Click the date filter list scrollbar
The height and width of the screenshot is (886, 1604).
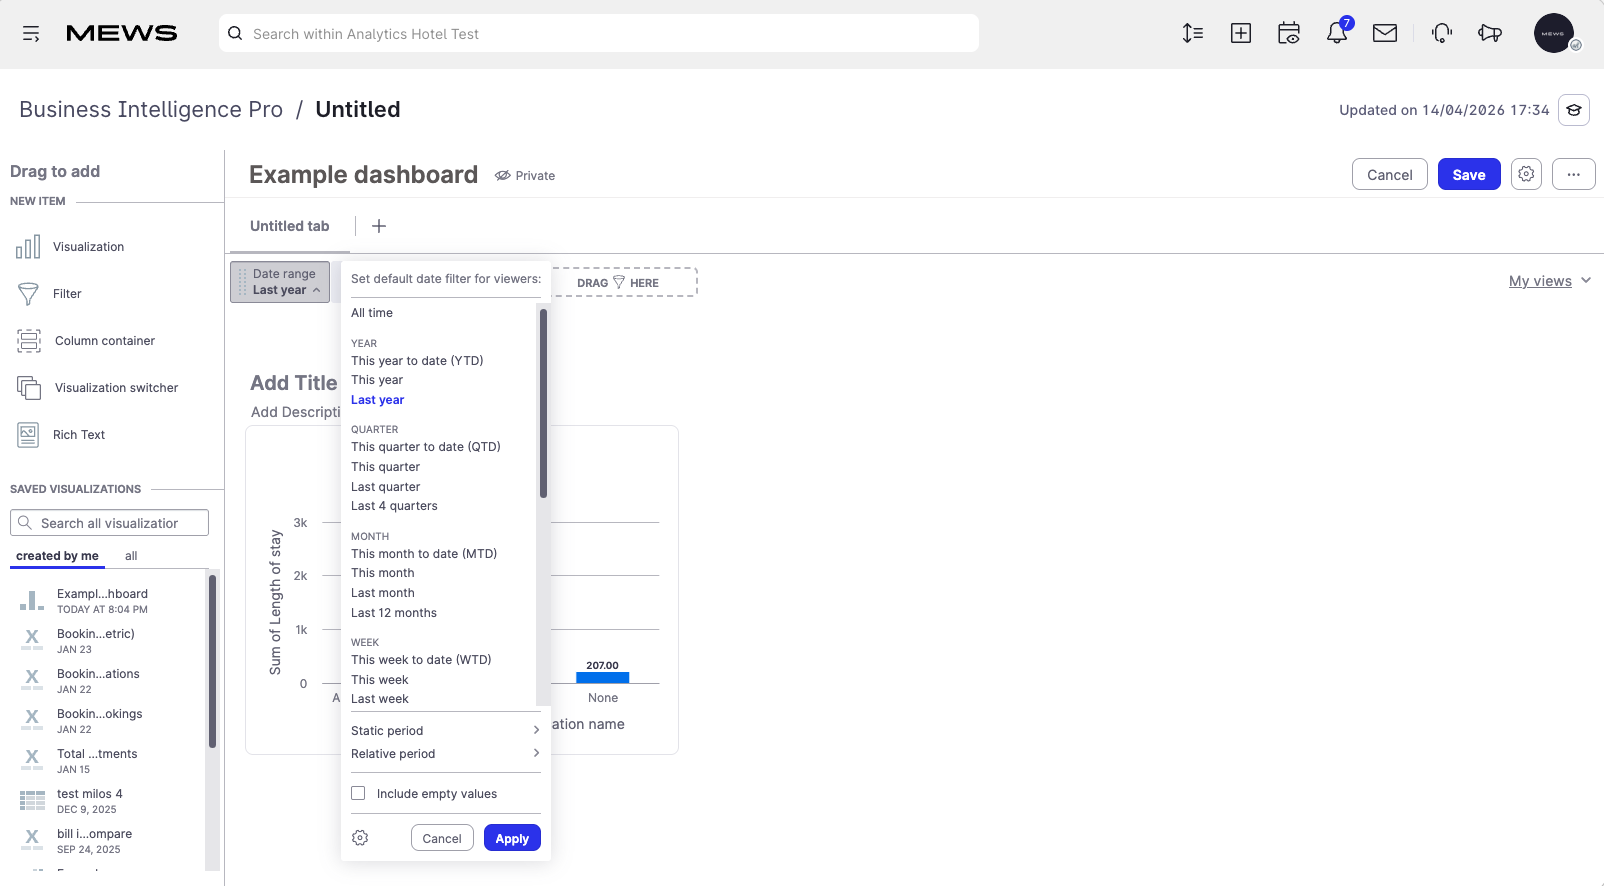543,403
